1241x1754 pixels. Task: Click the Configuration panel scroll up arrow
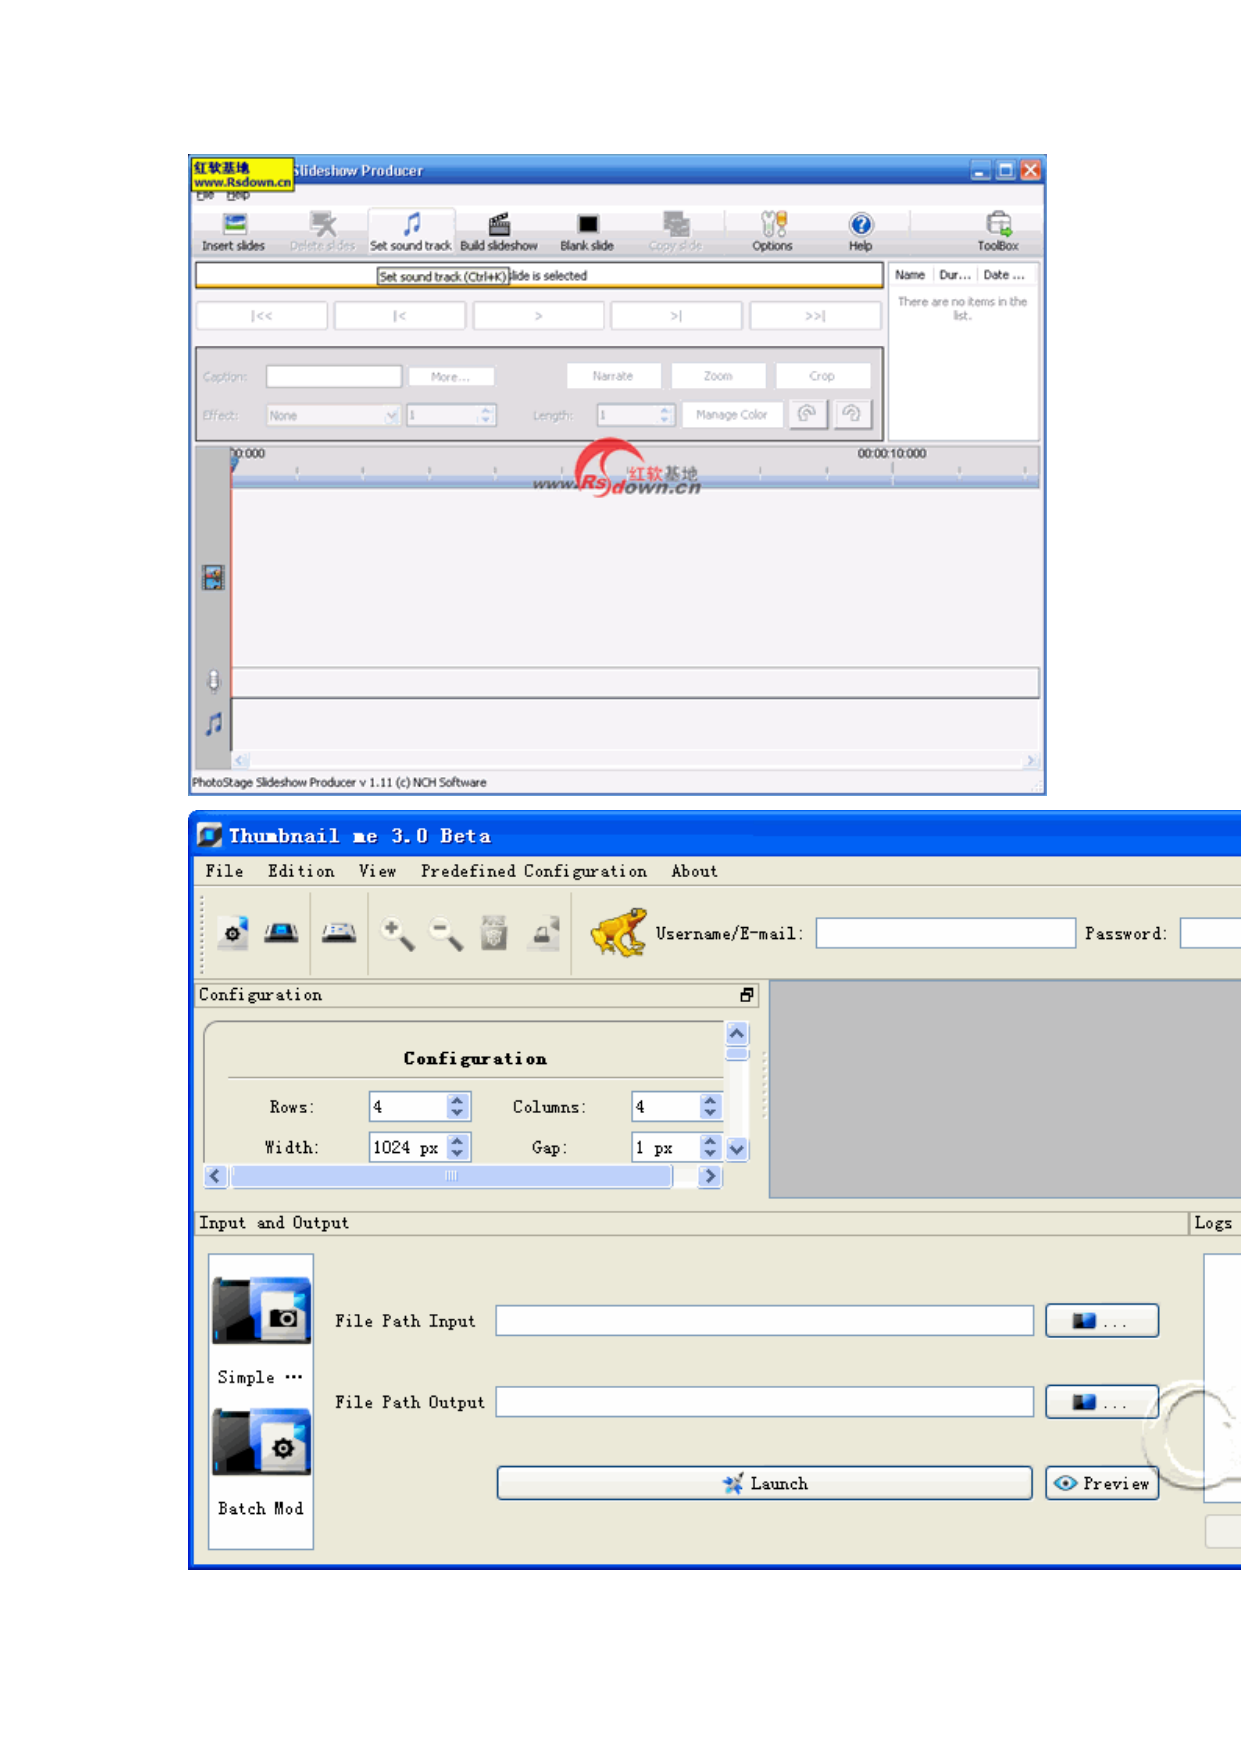click(737, 1033)
